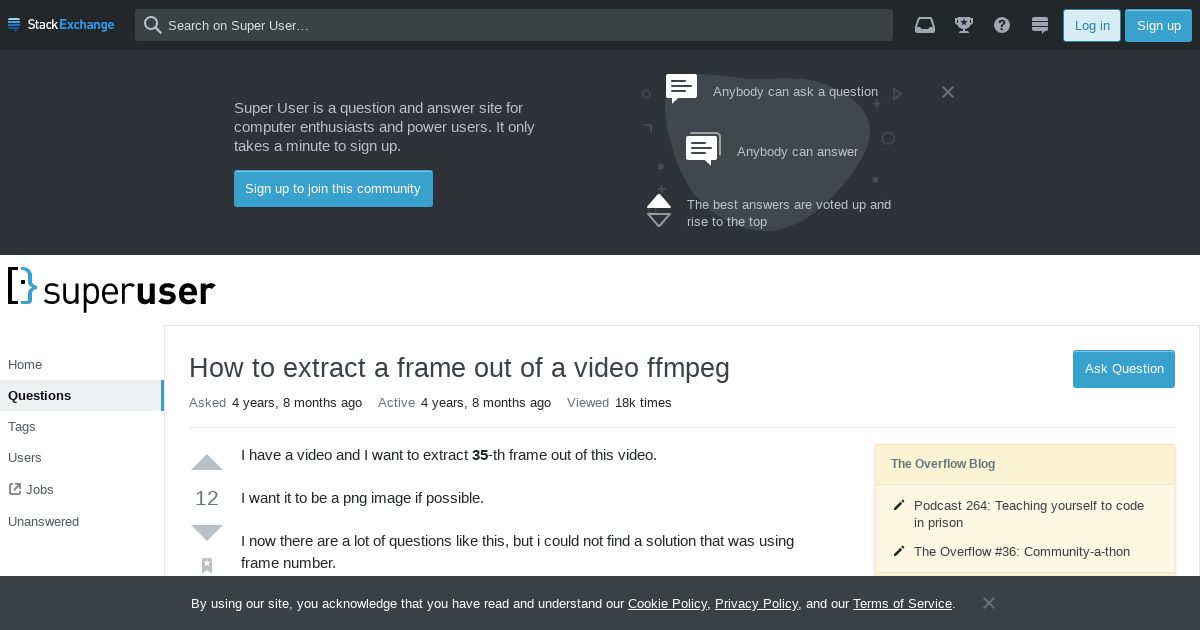Open the Privacy Policy link

756,603
